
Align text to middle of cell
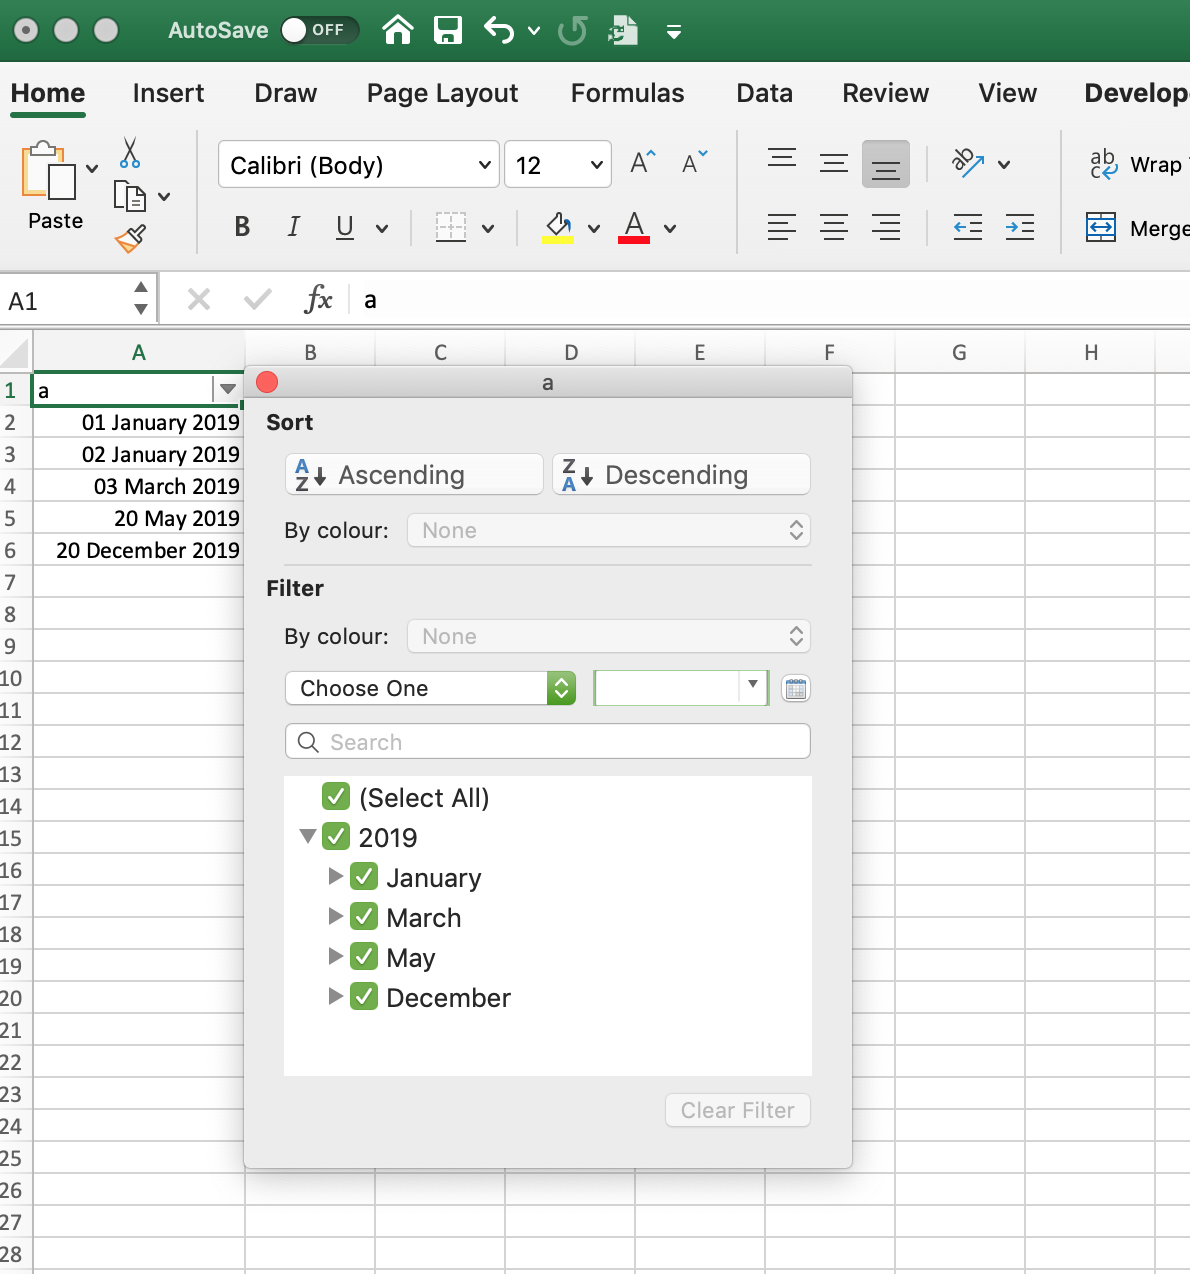point(834,163)
